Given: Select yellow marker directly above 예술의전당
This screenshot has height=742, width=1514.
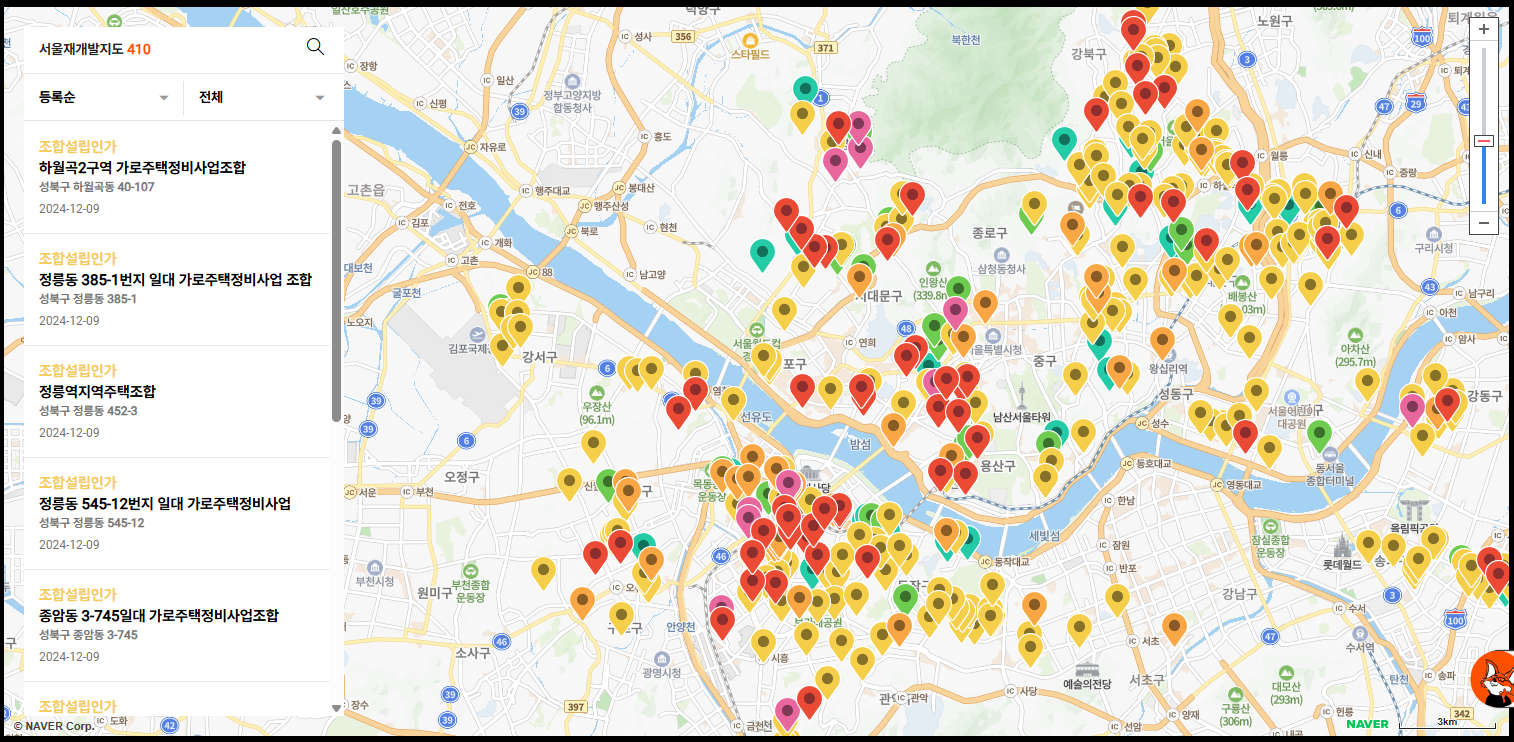Looking at the screenshot, I should [1079, 629].
